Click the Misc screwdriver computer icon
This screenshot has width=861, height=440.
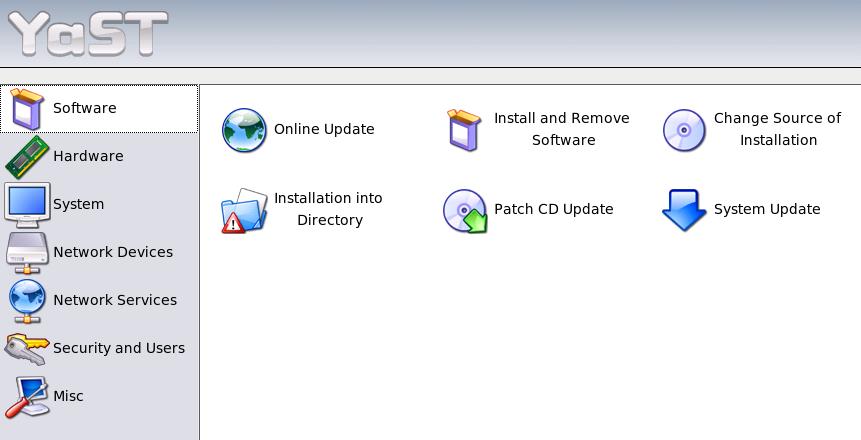tap(26, 397)
